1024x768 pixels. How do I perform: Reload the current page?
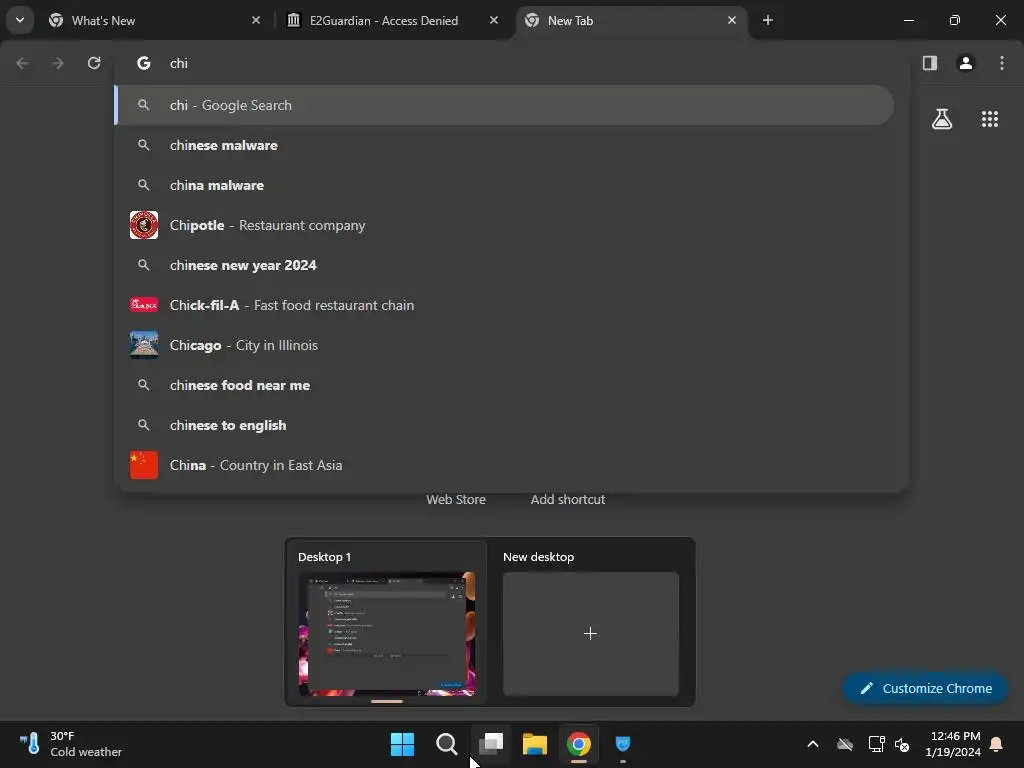click(94, 63)
